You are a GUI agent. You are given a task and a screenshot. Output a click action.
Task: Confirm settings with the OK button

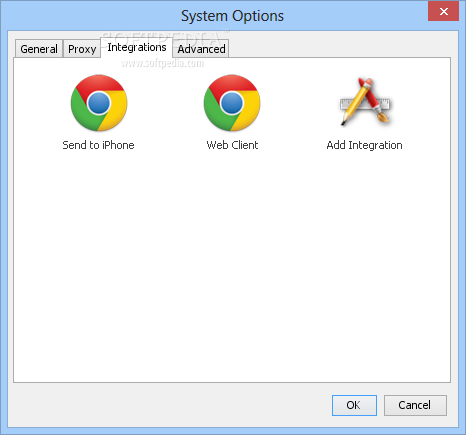click(354, 405)
